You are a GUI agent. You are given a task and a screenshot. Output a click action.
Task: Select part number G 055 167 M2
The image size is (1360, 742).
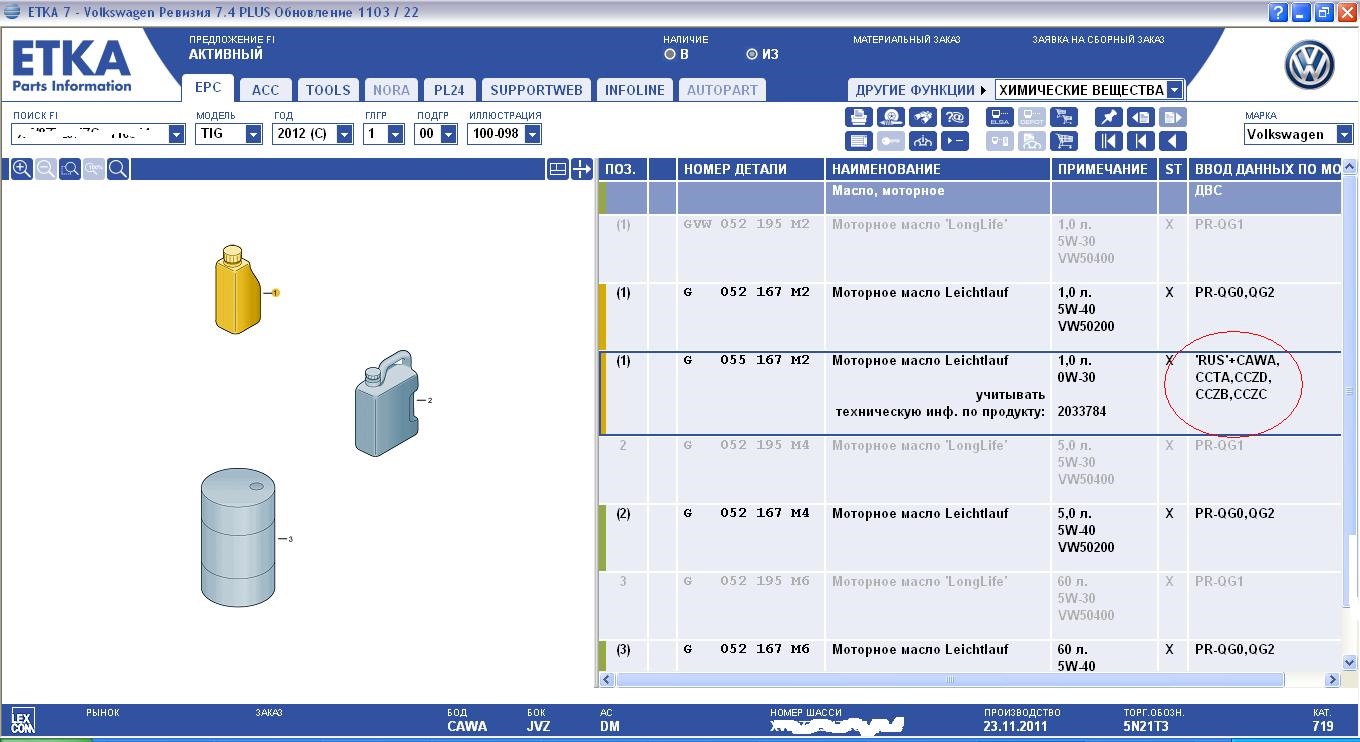click(x=746, y=360)
